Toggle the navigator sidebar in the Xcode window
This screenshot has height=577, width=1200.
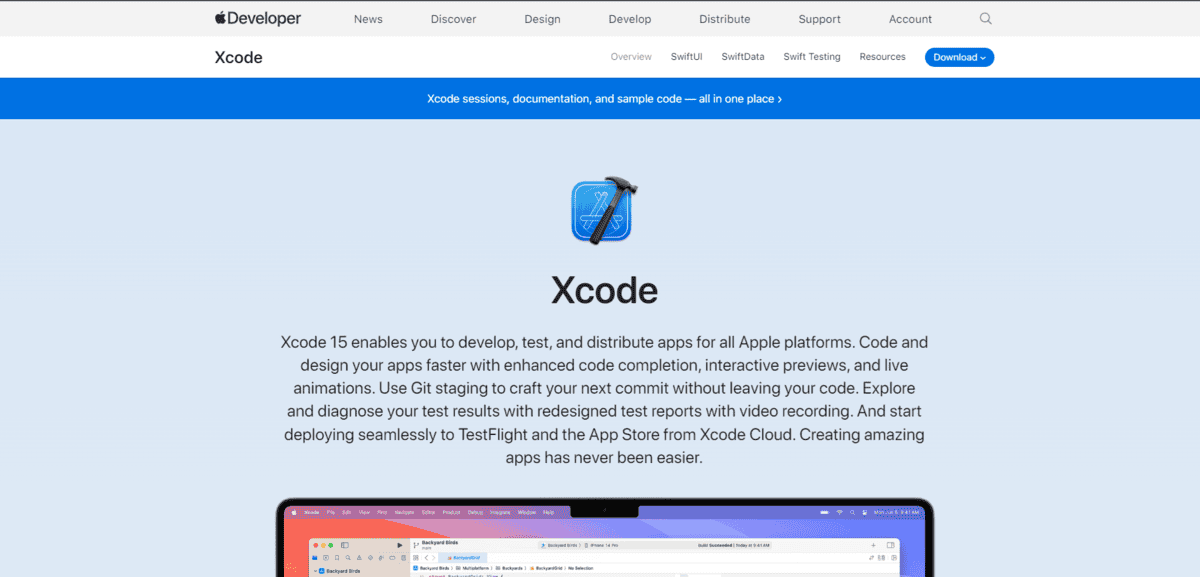[x=343, y=545]
